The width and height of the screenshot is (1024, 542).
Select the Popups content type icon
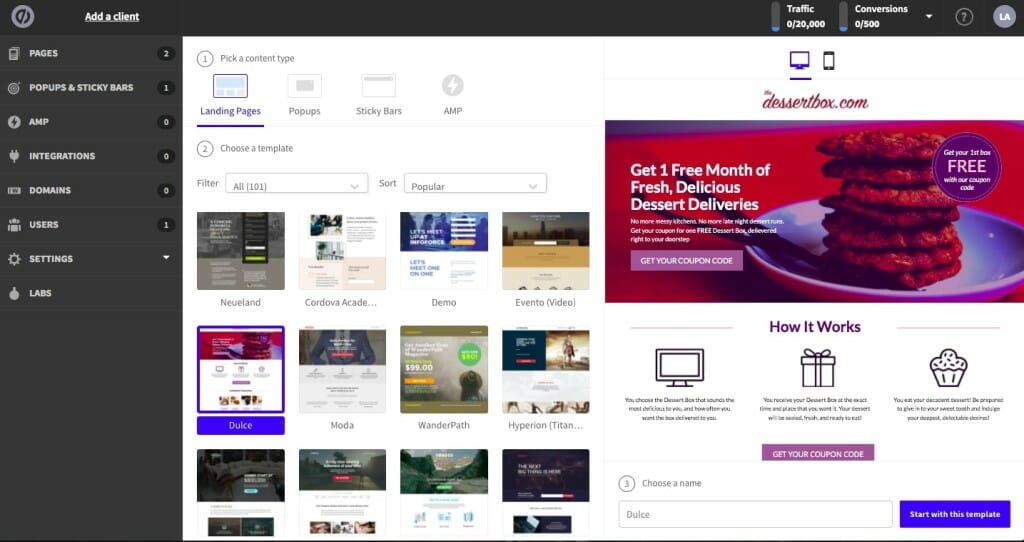[304, 86]
